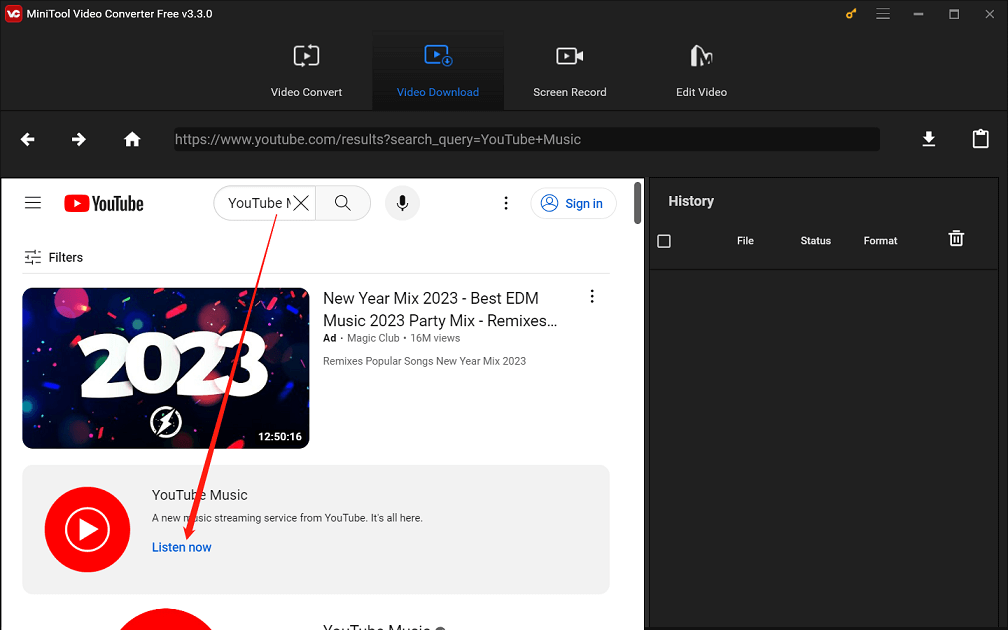Click the Listen now link
Viewport: 1008px width, 630px height.
[181, 547]
